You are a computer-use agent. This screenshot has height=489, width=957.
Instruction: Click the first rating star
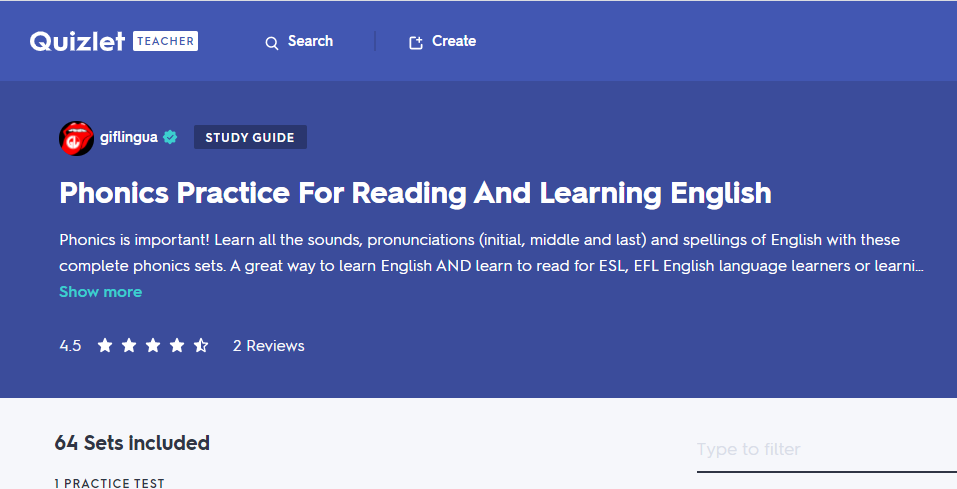tap(105, 346)
